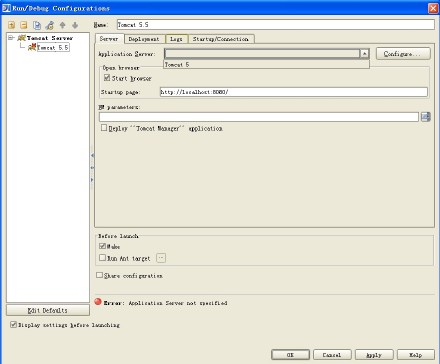Viewport: 440px width, 364px height.
Task: Click the IDEA icon in the title bar
Action: (6, 8)
